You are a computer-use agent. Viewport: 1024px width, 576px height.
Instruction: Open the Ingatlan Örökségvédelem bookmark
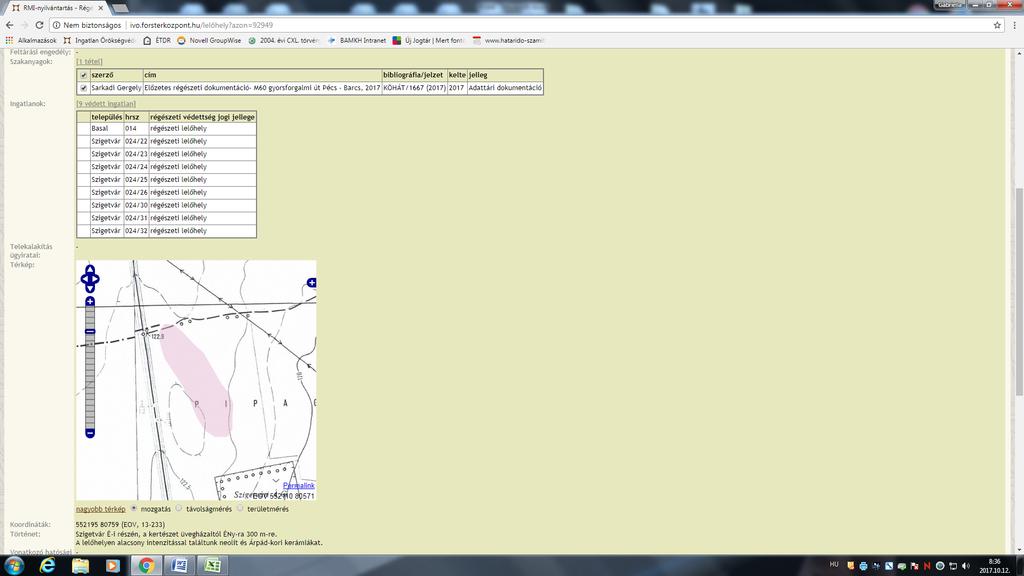coord(99,40)
